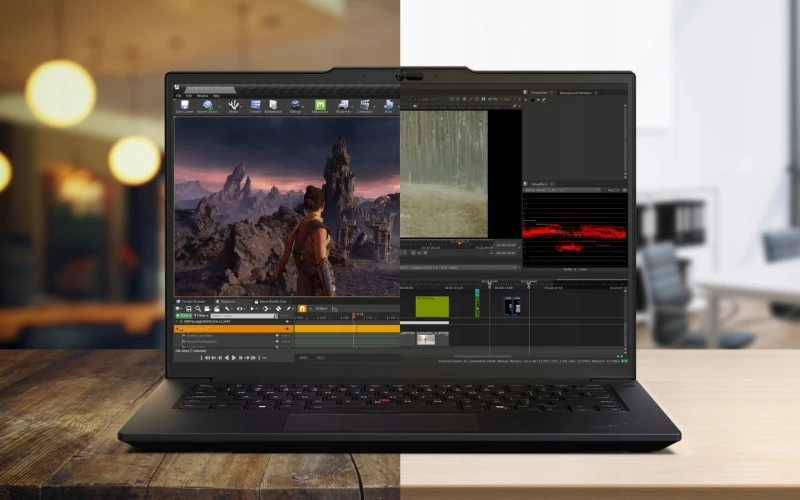This screenshot has height=500, width=800.
Task: Open the Waveform active viewer dropdown
Action: [x=562, y=190]
